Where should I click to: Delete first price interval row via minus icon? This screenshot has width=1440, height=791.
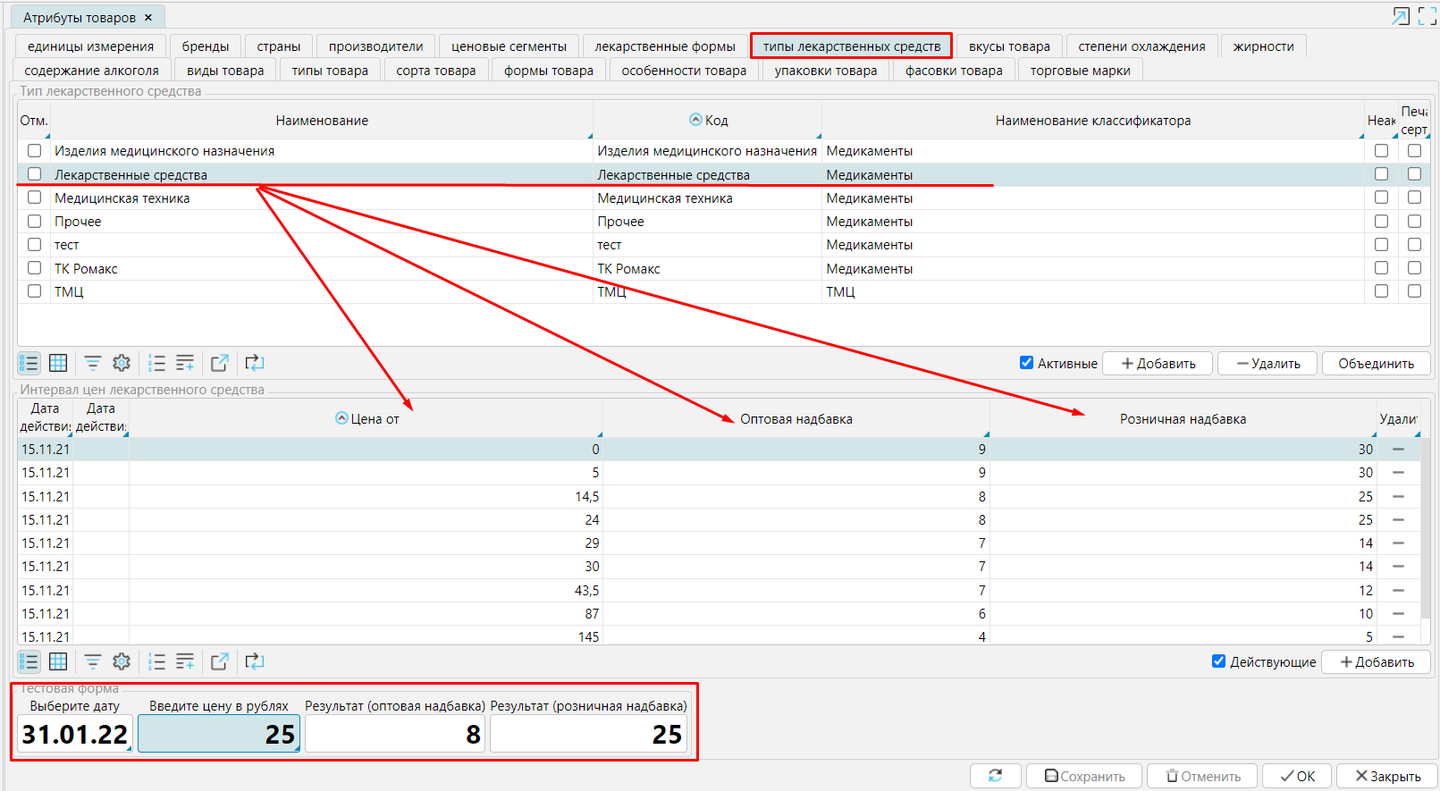pos(1398,450)
